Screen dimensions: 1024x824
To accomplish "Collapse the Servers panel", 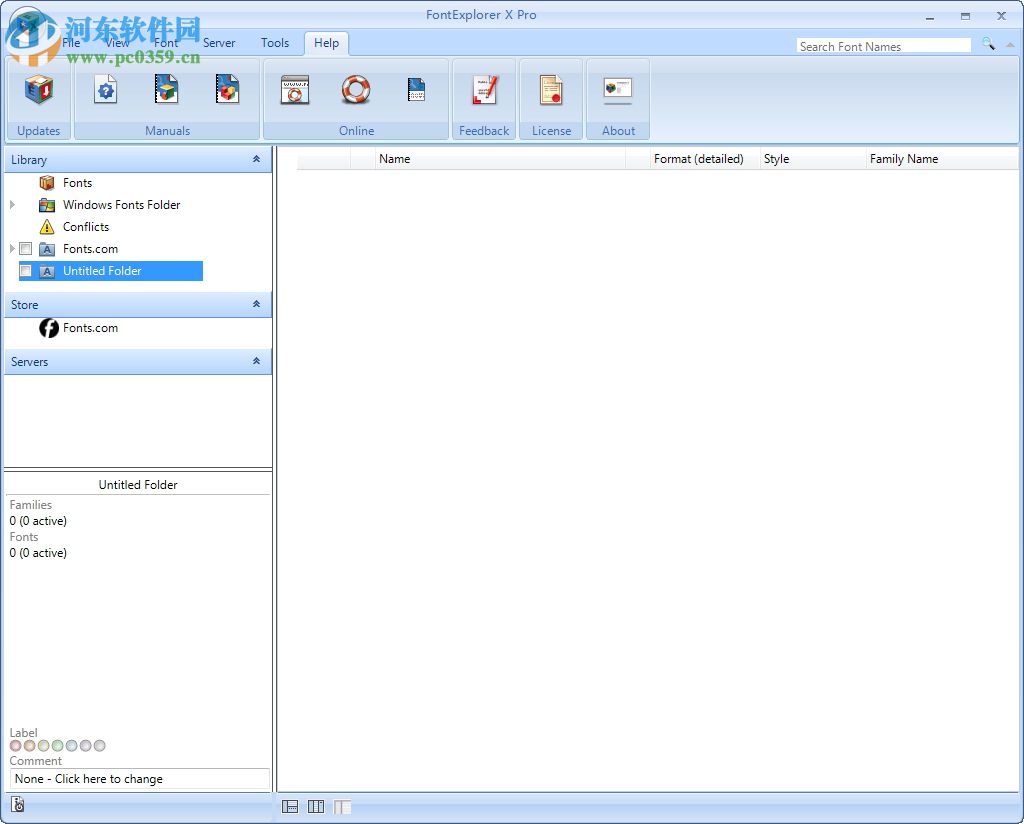I will [257, 361].
